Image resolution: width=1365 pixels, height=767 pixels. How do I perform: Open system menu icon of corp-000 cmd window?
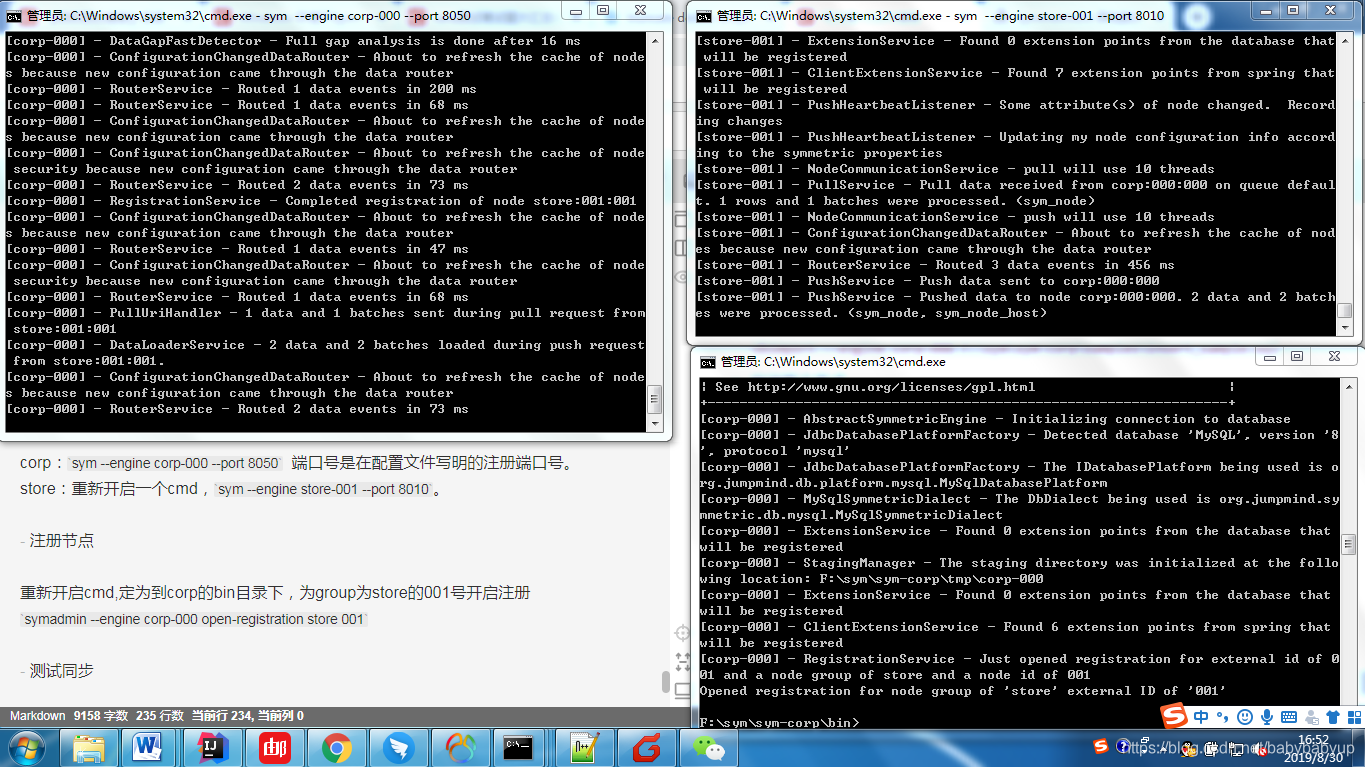tap(13, 15)
